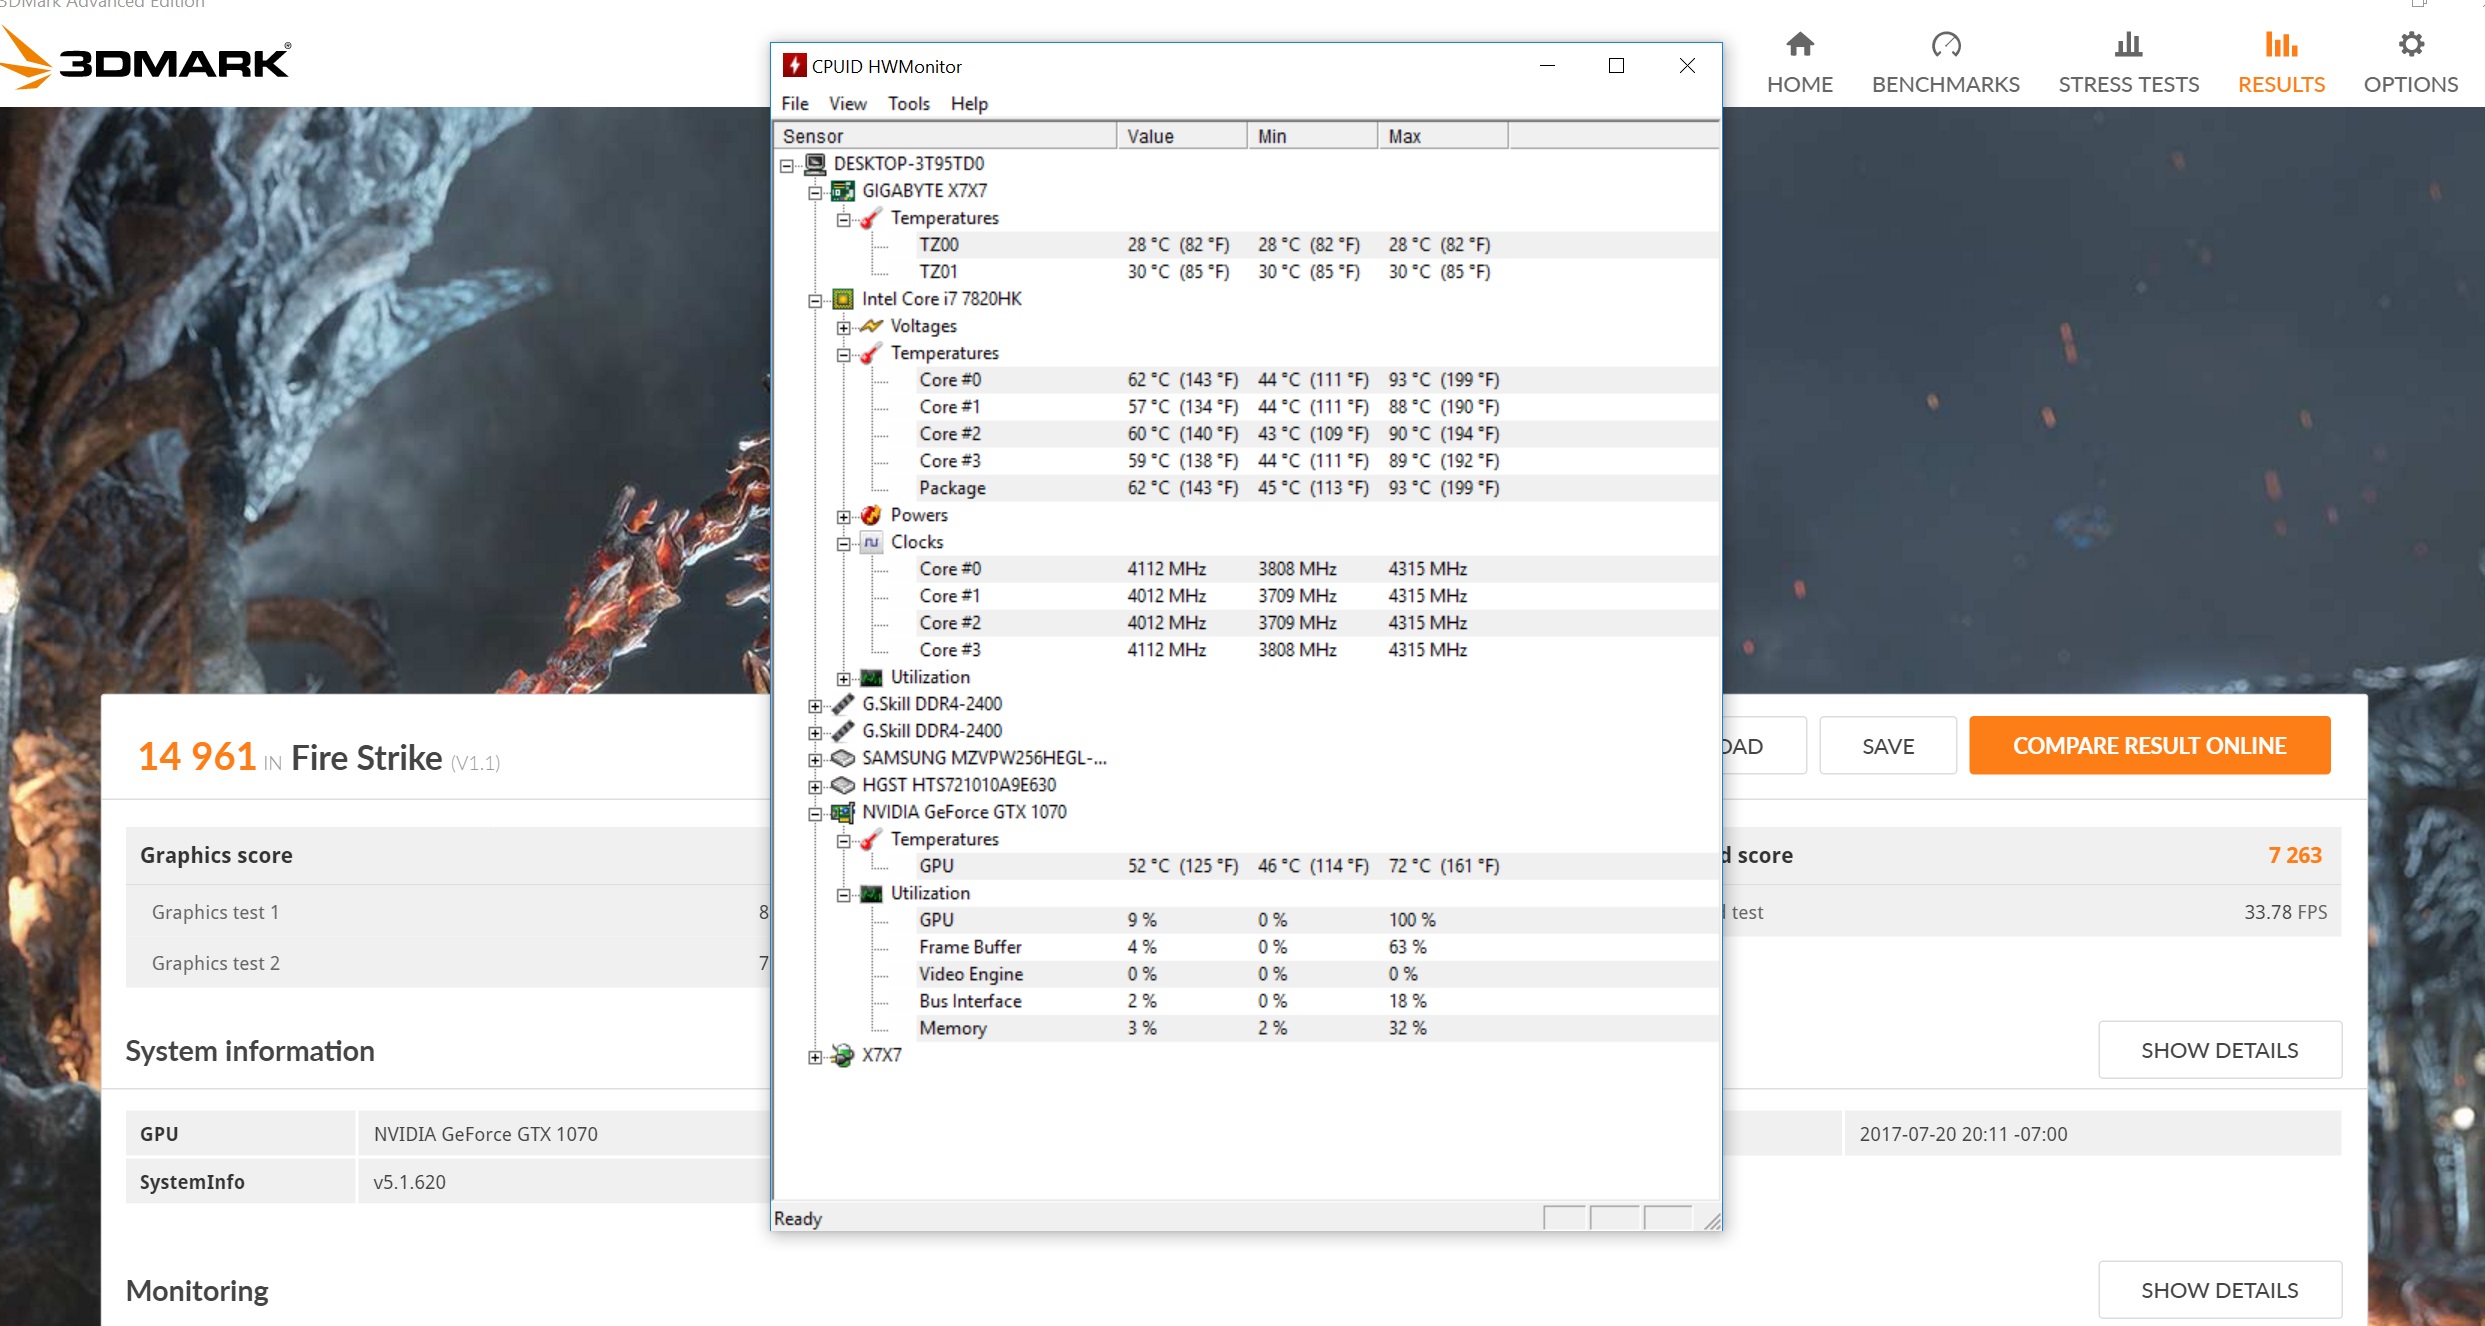Screen dimensions: 2485x1326
Task: Expand the SAMSUNG MZVPW256HEGL node
Action: tap(815, 759)
